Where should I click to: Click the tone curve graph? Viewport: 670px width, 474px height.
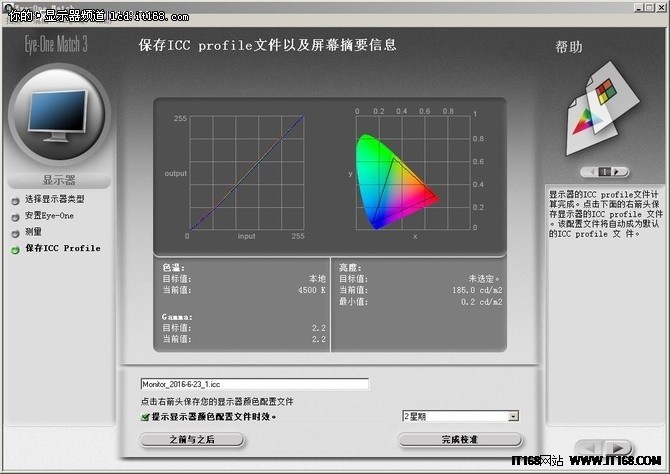click(x=247, y=173)
